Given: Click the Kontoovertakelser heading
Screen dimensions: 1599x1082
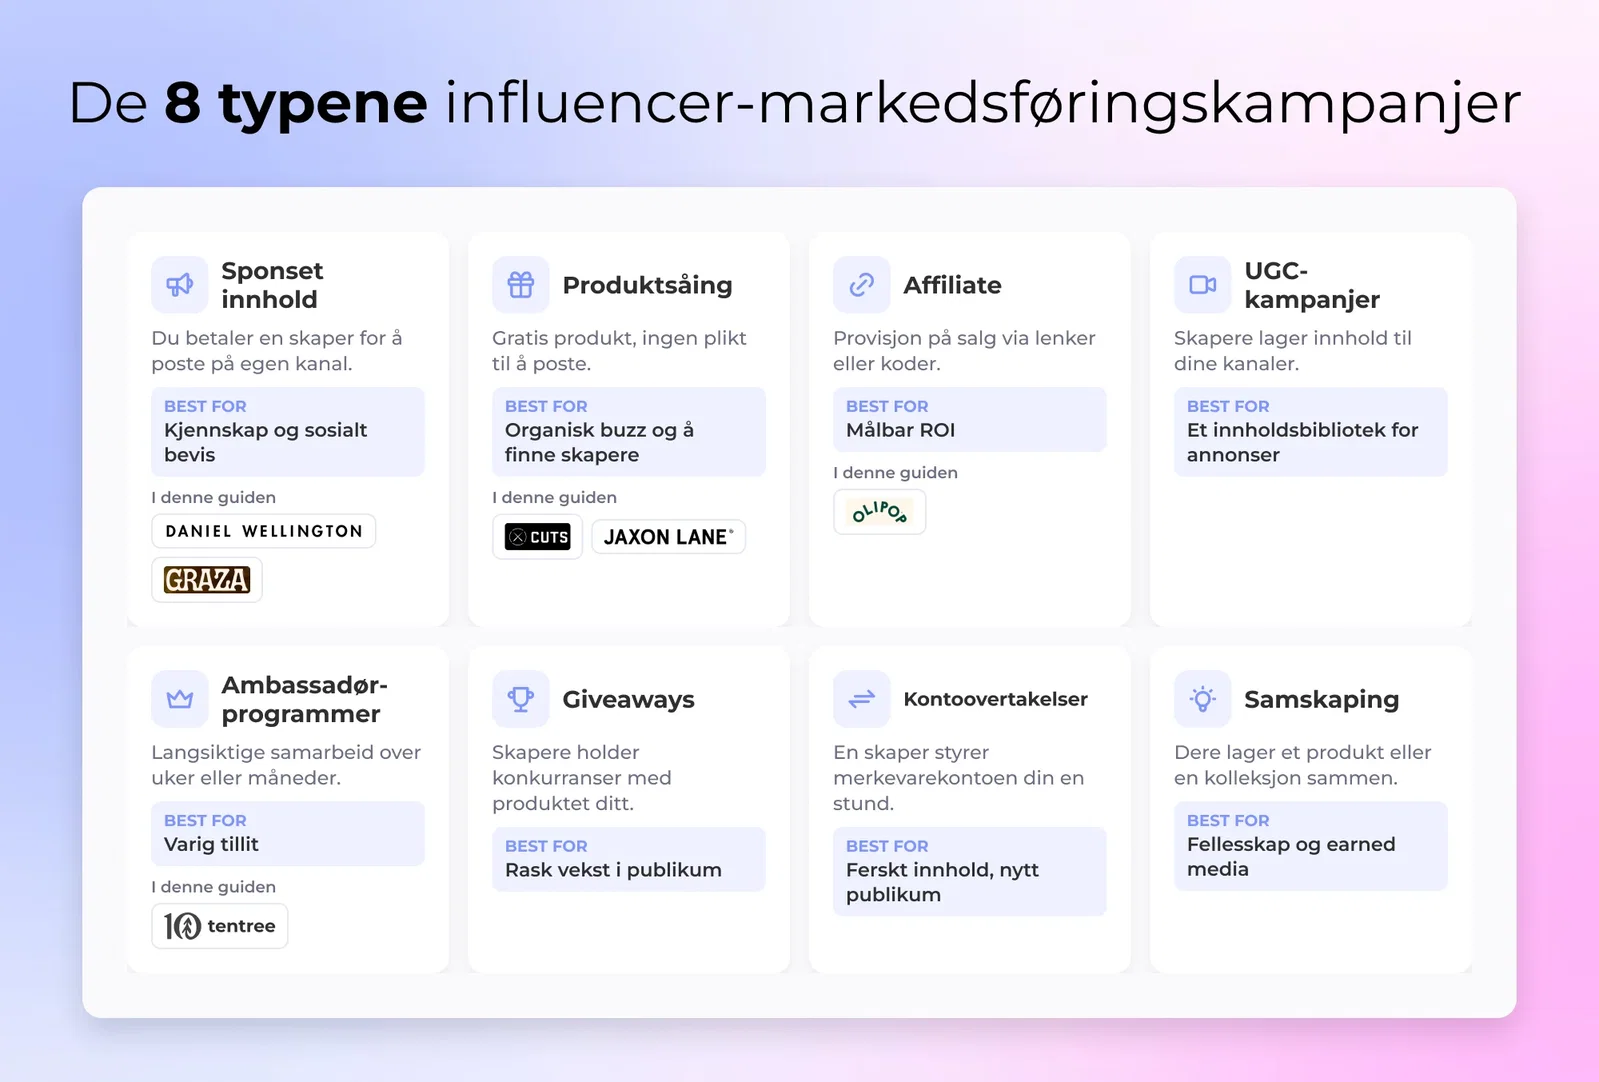Looking at the screenshot, I should pyautogui.click(x=995, y=699).
